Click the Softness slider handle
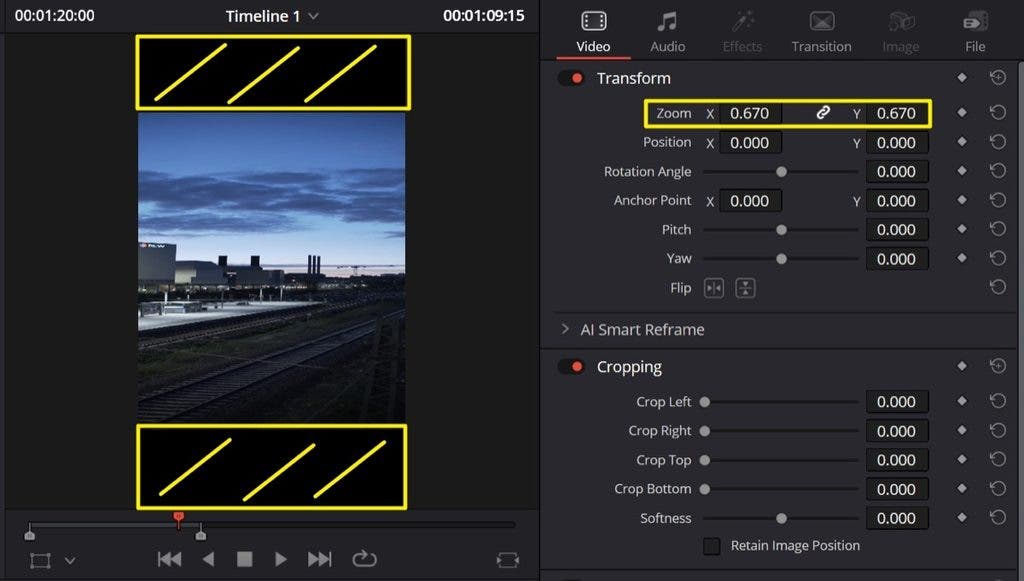 tap(781, 518)
